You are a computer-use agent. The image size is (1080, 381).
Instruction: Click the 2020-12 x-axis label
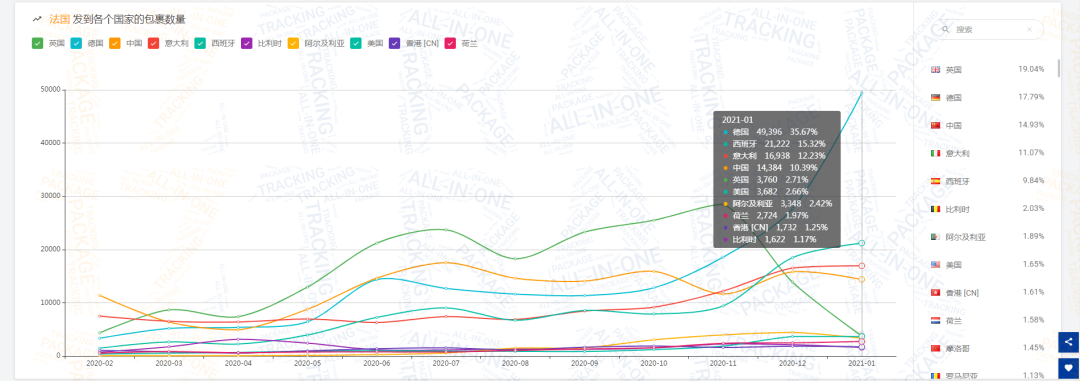pyautogui.click(x=793, y=363)
